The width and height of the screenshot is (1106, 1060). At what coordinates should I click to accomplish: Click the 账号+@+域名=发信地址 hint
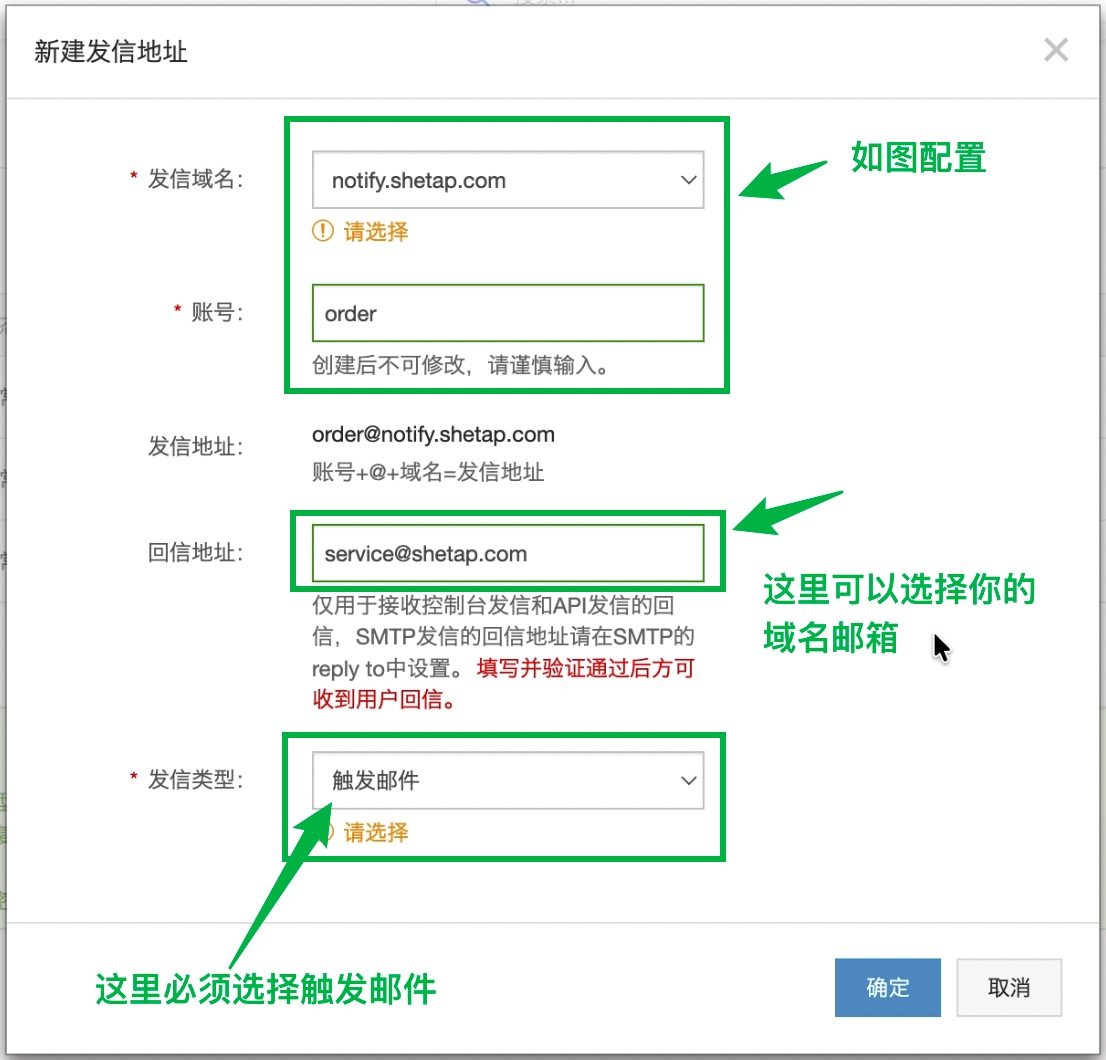(x=428, y=472)
